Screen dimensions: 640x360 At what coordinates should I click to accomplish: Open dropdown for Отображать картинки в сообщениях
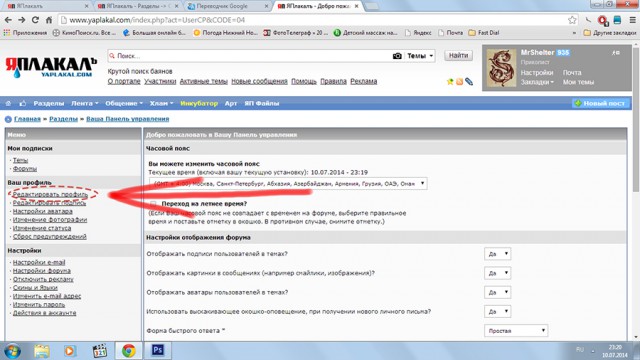498,273
